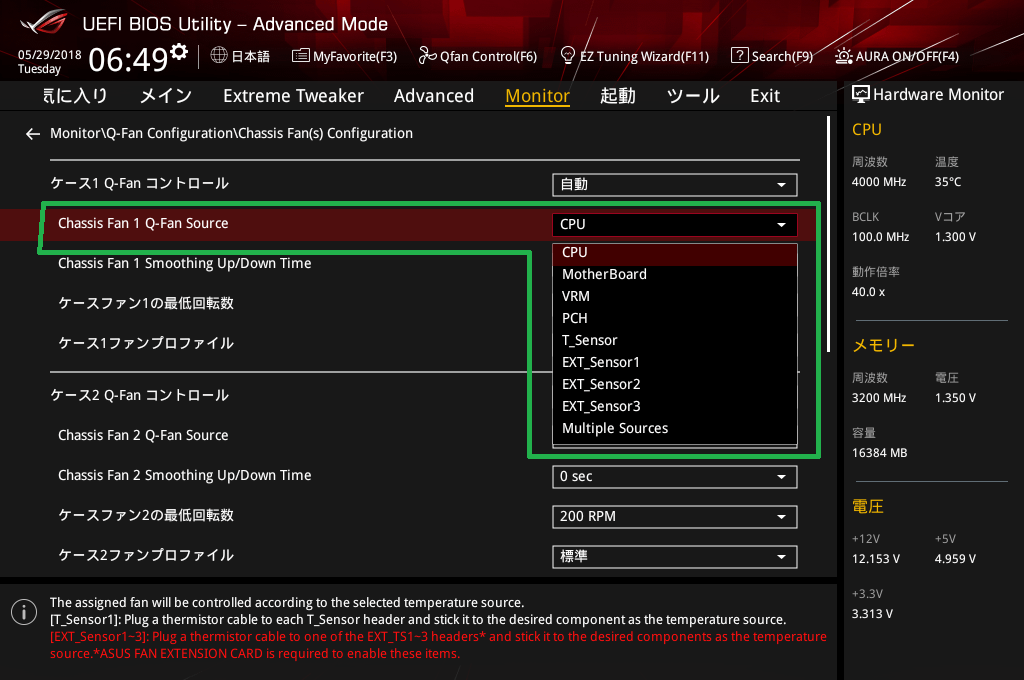Switch to the お気に入り tab

click(75, 96)
